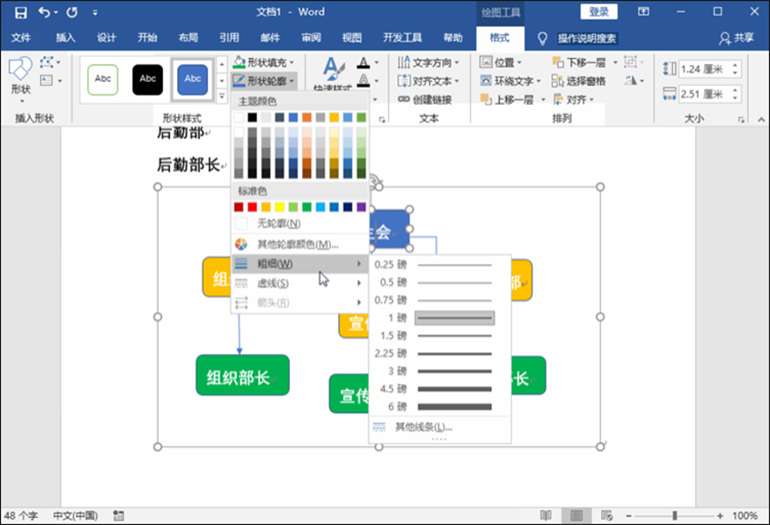Screen dimensions: 770x525
Task: Select 6 磅 line weight
Action: click(440, 407)
